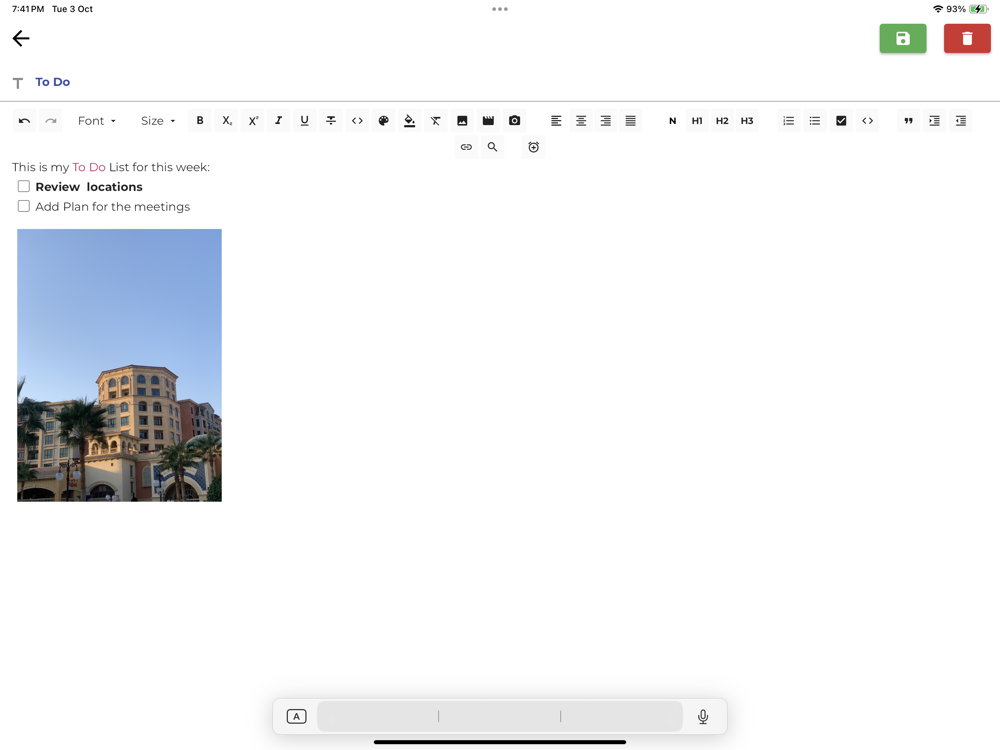The image size is (1000, 750).
Task: Tap the Wi-Fi status icon
Action: coord(938,9)
